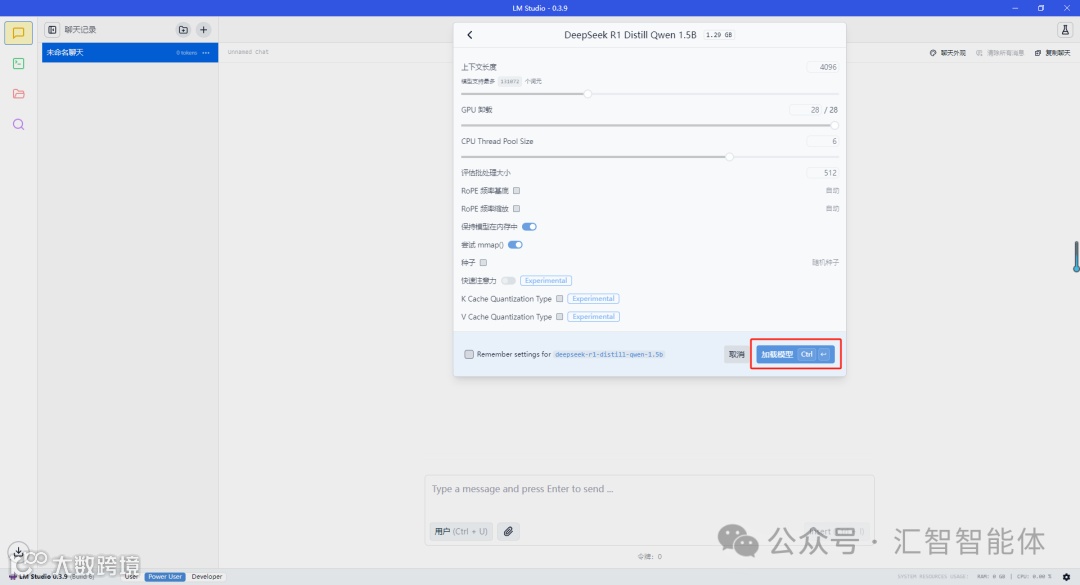
Task: Click the 清除所有消息 clear messages button
Action: 999,53
